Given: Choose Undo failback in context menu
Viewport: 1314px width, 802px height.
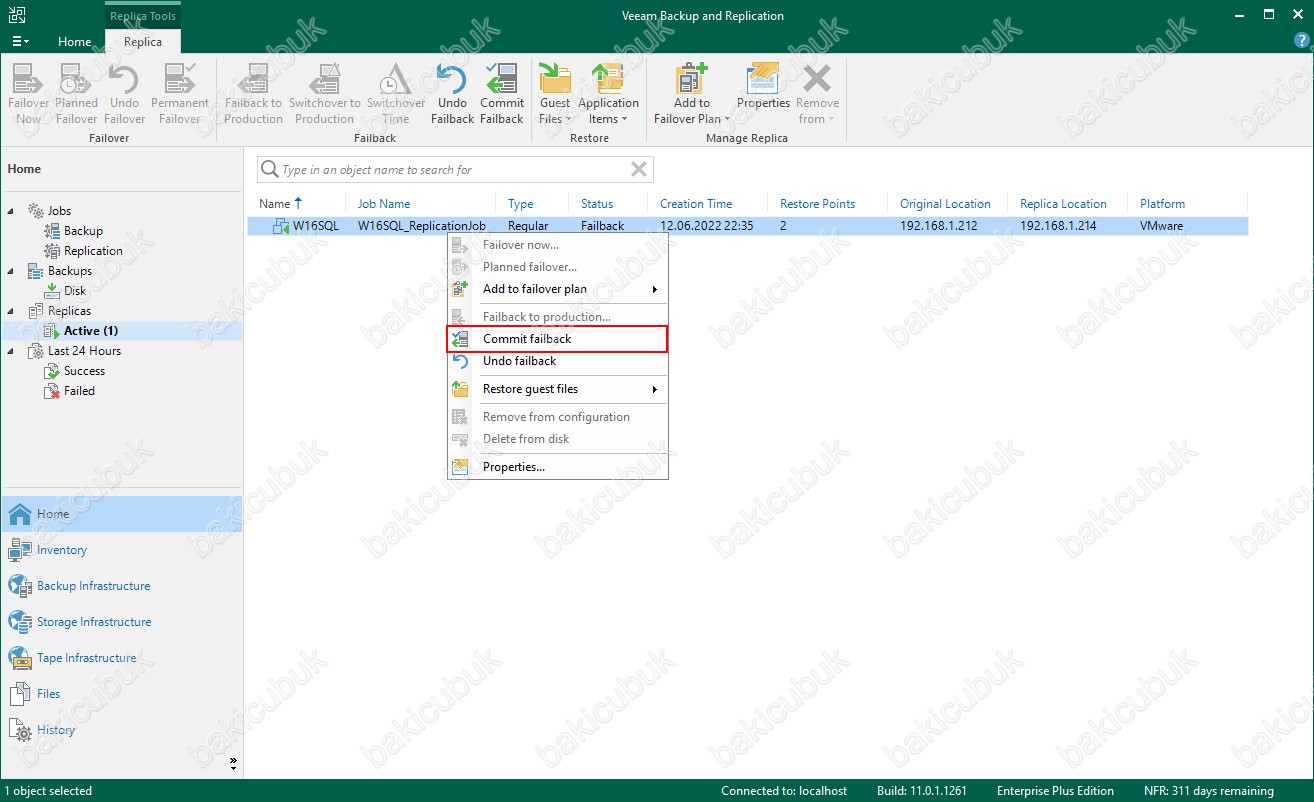Looking at the screenshot, I should [x=557, y=361].
